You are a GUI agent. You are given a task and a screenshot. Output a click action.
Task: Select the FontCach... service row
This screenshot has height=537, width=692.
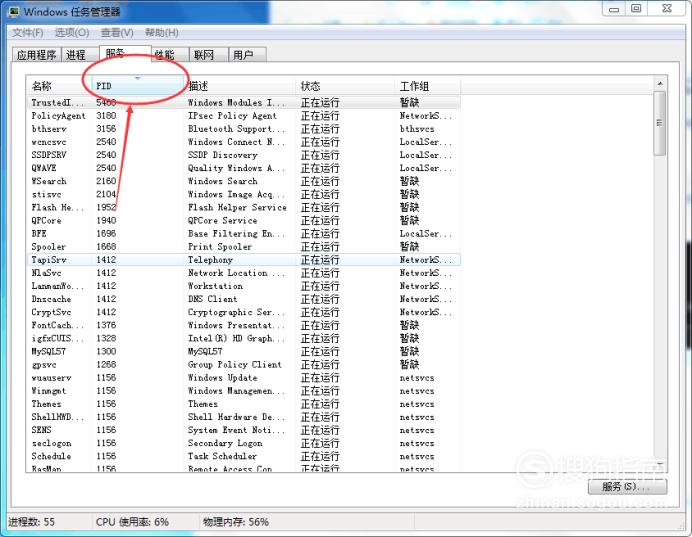pyautogui.click(x=244, y=325)
